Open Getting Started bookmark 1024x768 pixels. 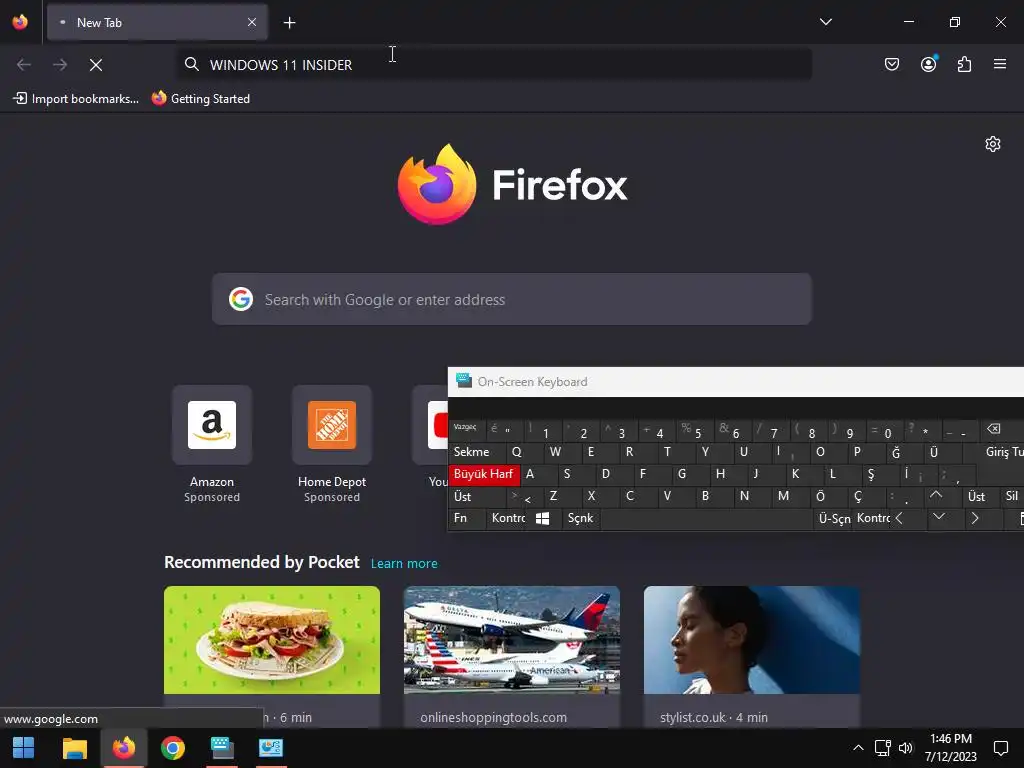[201, 99]
